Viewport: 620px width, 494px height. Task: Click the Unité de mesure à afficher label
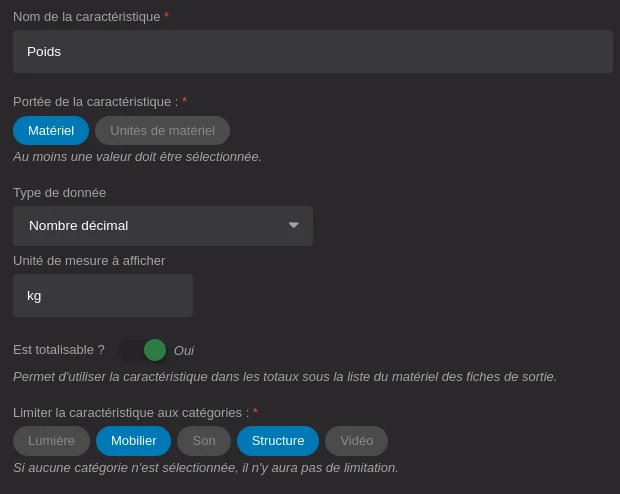pyautogui.click(x=89, y=260)
